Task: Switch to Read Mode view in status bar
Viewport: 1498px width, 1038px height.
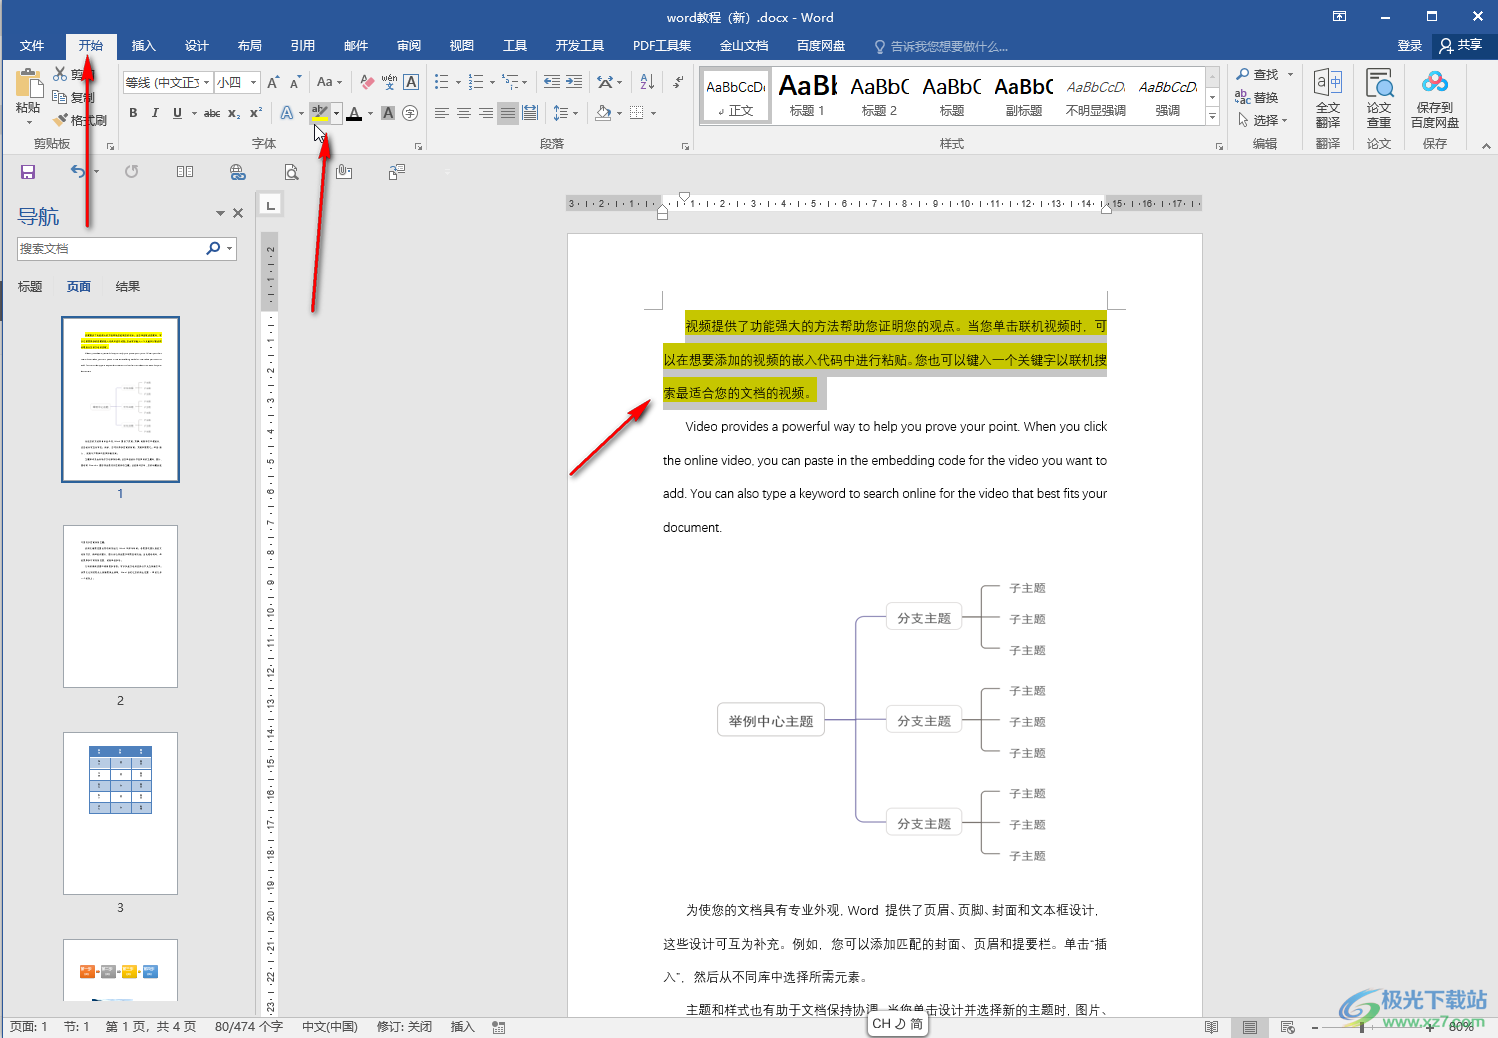Action: click(x=1211, y=1027)
